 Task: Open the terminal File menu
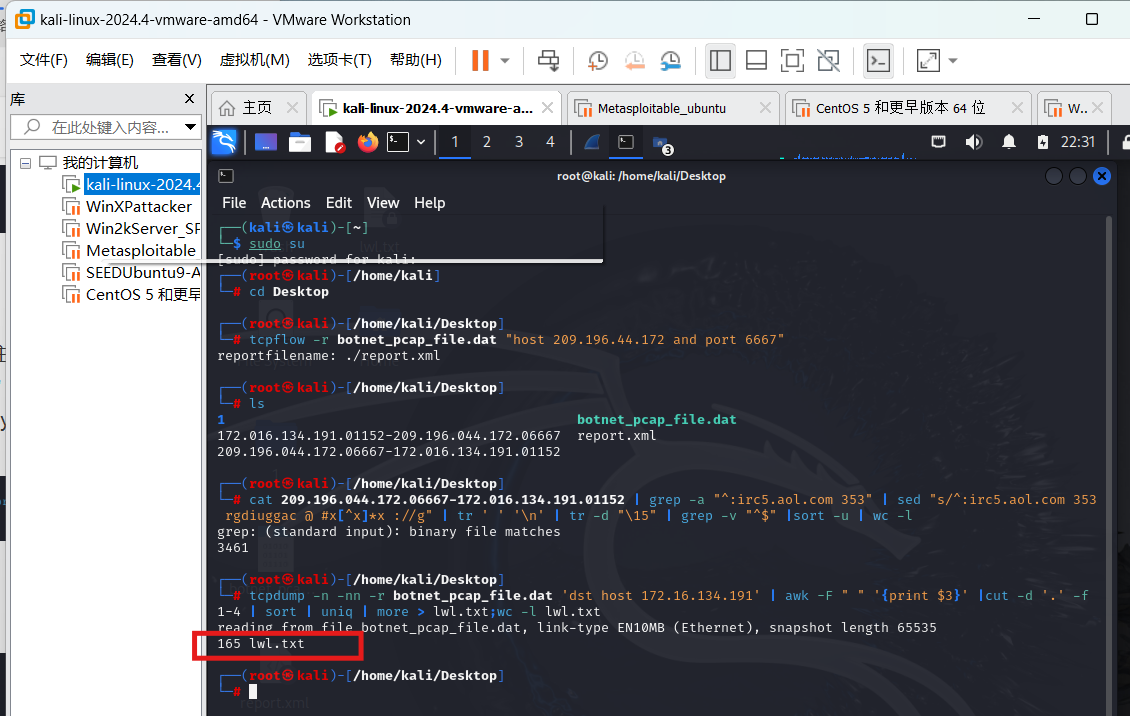coord(234,203)
